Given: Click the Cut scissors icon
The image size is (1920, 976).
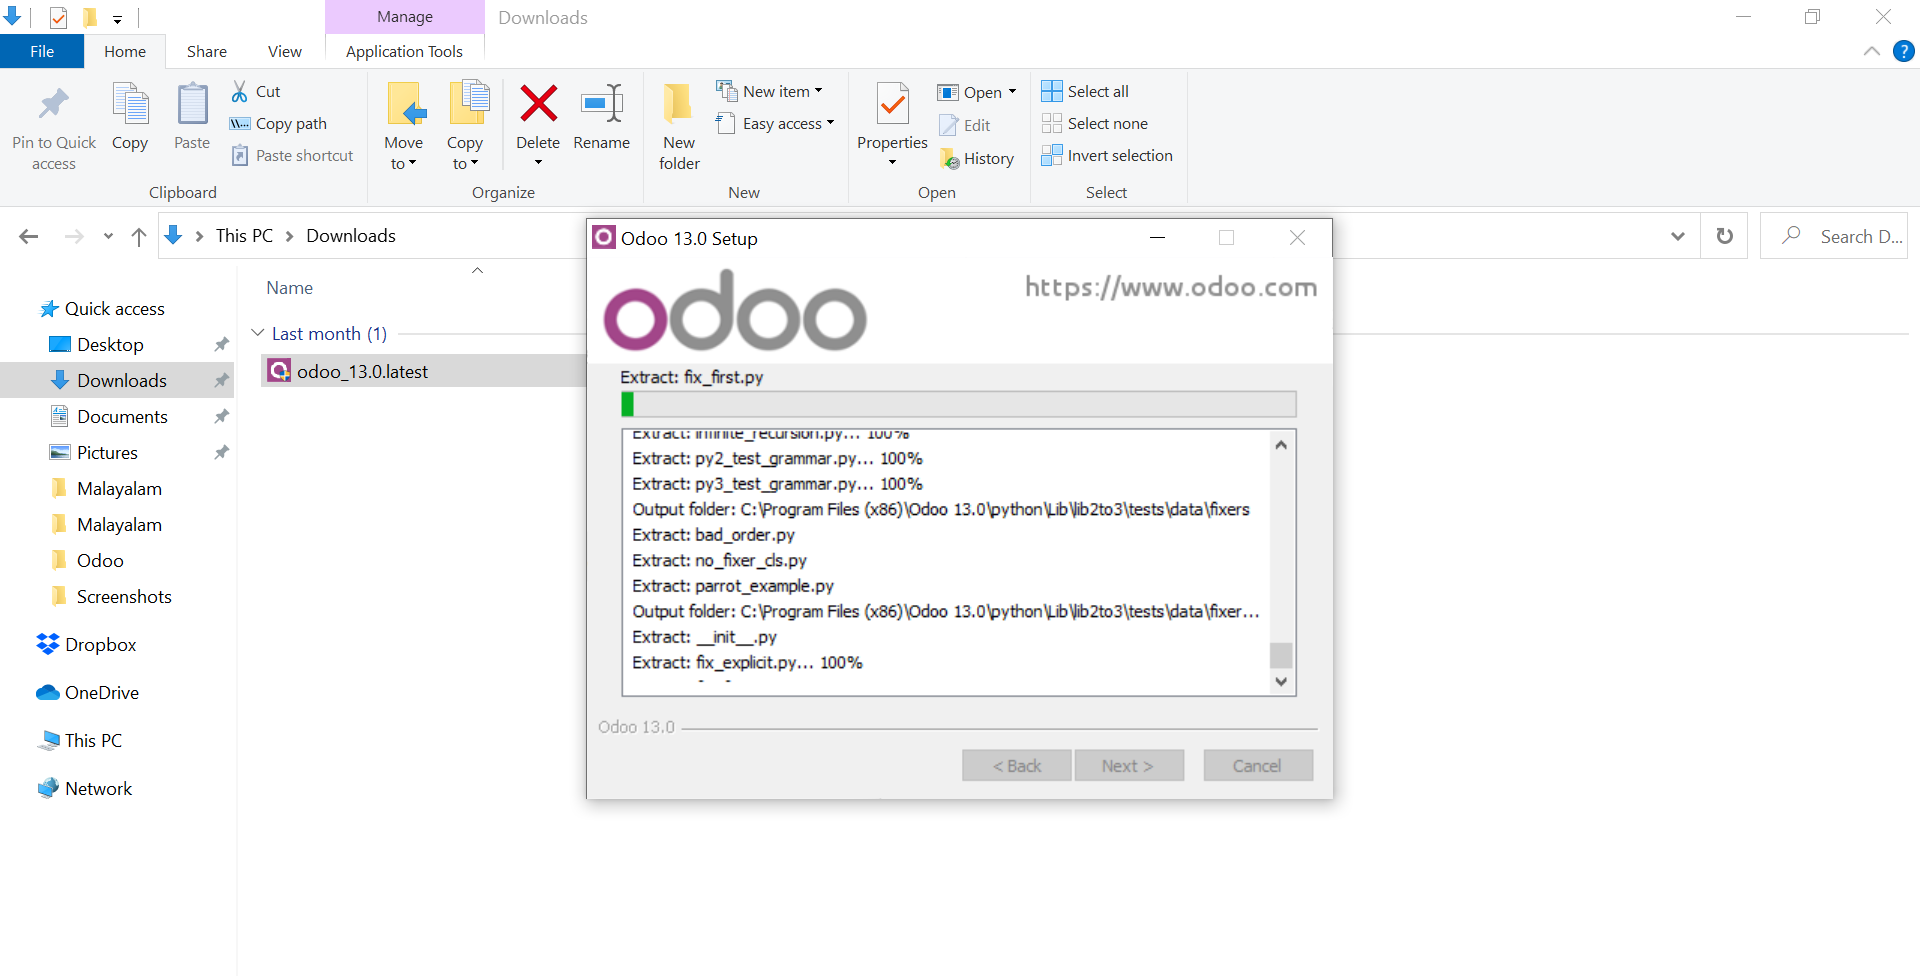Looking at the screenshot, I should (240, 92).
